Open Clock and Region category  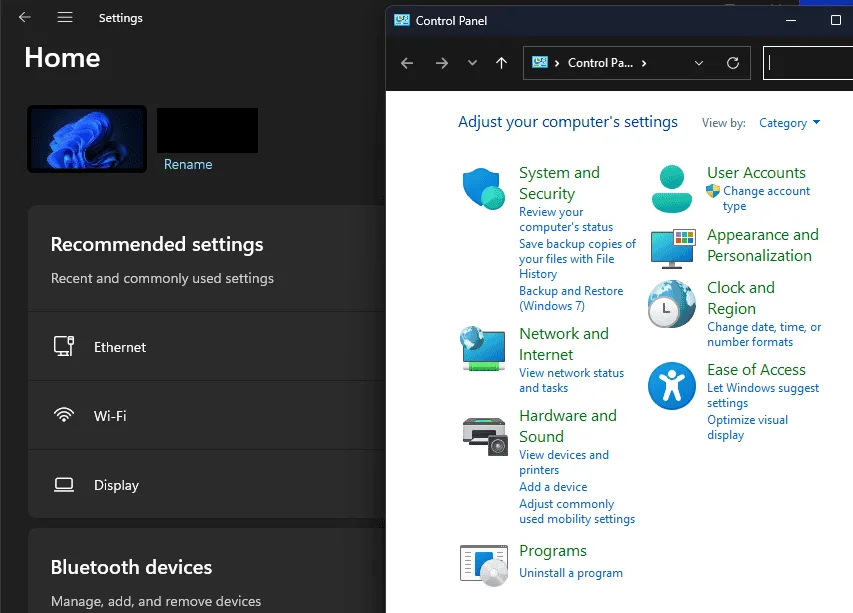tap(740, 298)
